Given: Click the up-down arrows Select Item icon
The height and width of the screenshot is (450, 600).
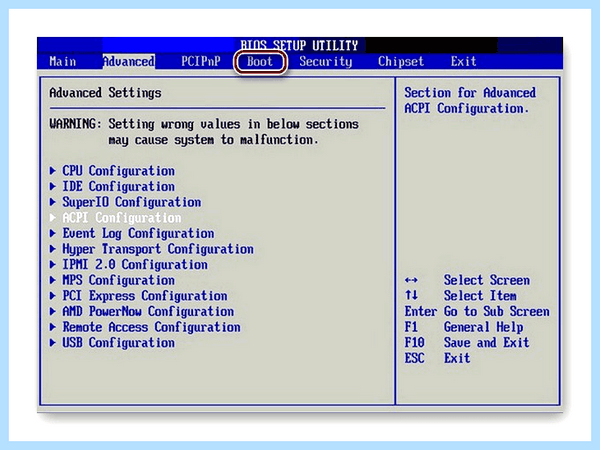Looking at the screenshot, I should (411, 295).
